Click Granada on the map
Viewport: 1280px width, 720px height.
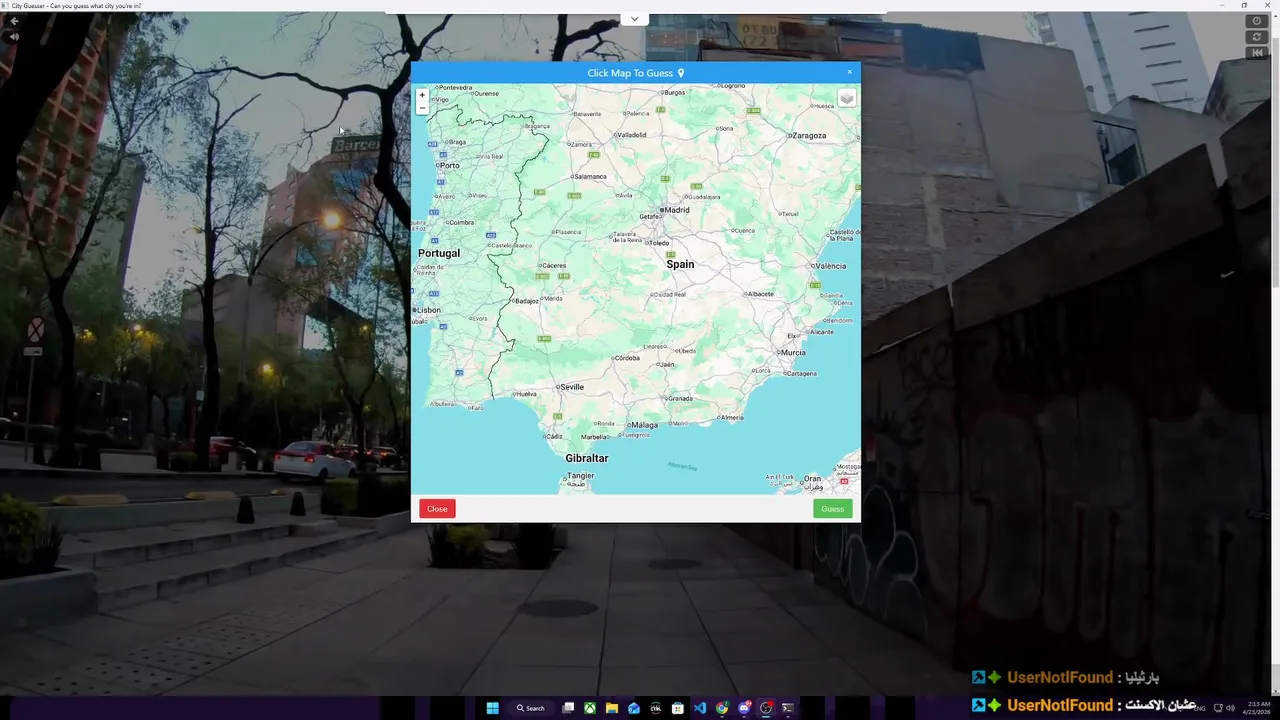point(679,398)
